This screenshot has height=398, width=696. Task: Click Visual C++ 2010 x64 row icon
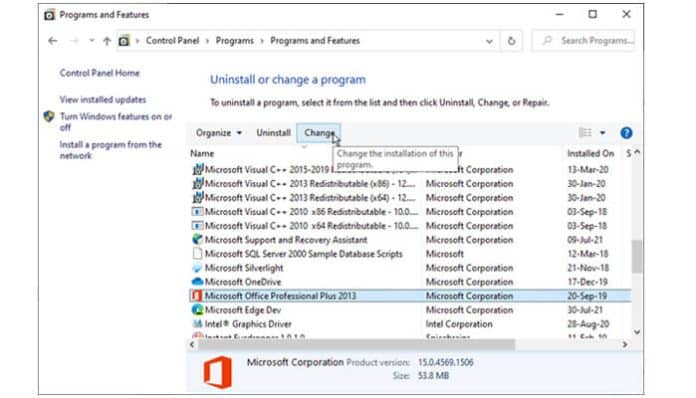pyautogui.click(x=198, y=226)
